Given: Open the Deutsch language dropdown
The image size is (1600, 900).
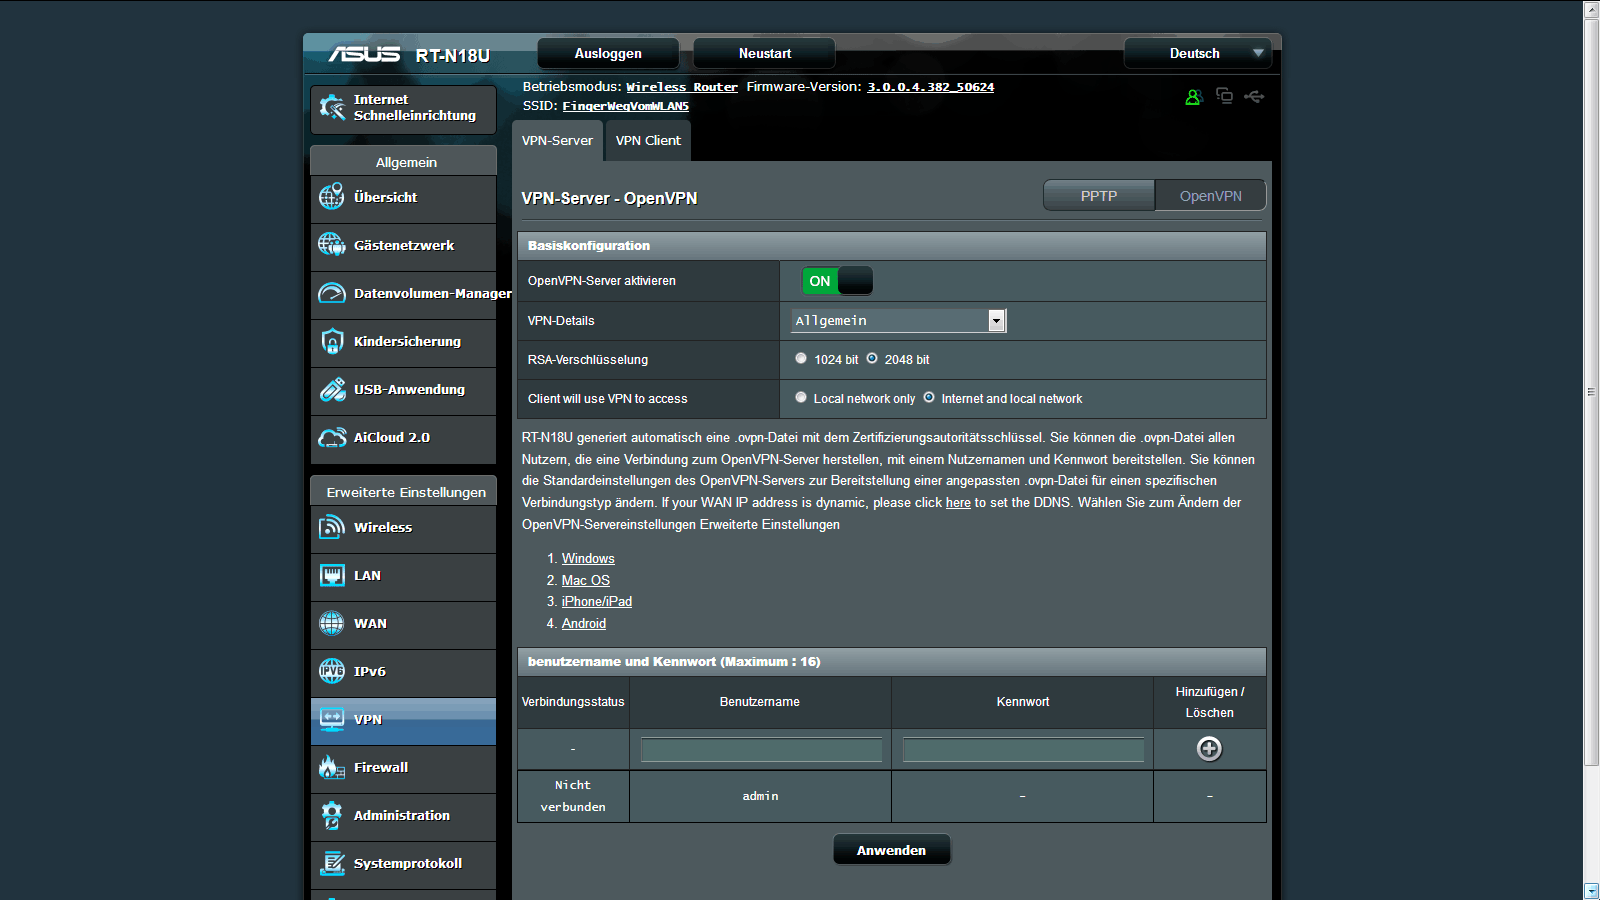Looking at the screenshot, I should (1197, 53).
